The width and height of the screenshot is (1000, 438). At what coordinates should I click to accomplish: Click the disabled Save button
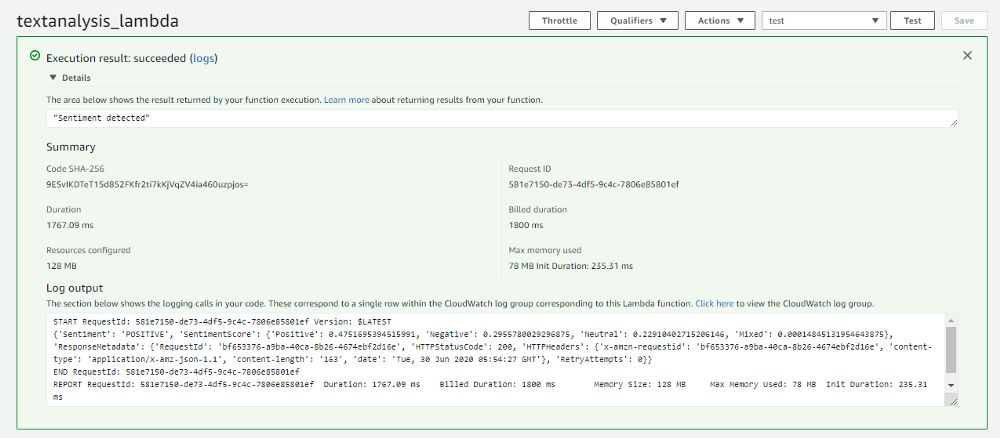point(964,20)
